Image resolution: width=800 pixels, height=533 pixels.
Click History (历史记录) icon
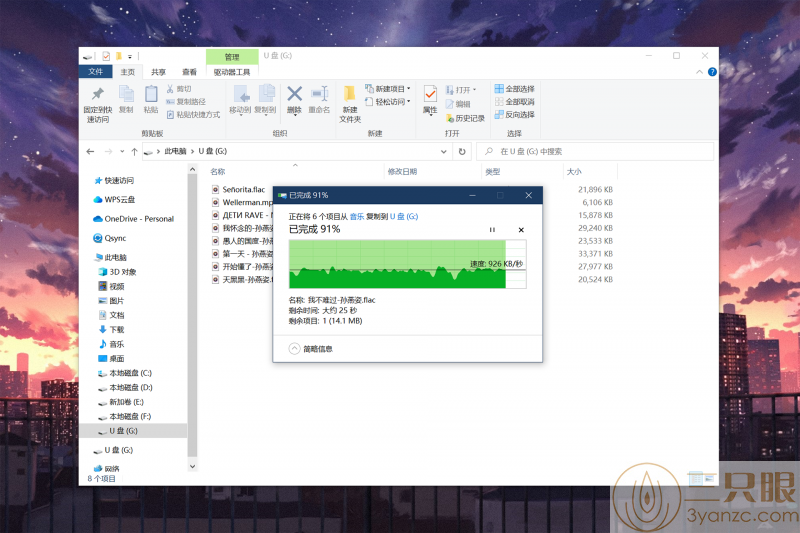[450, 118]
